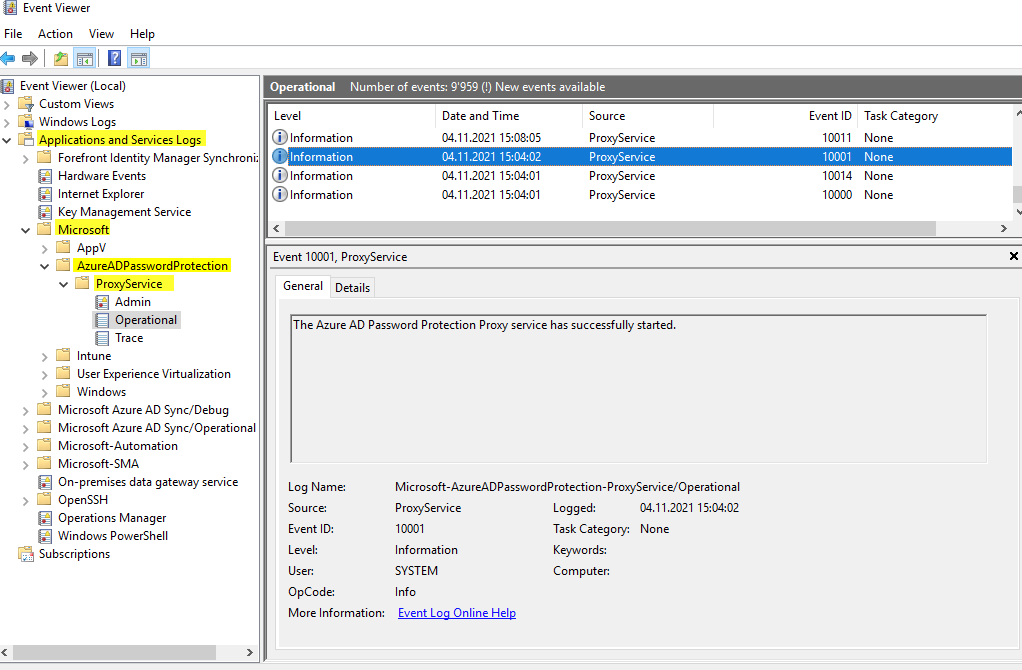Click the tree pane horizontal scrollbar thumb
Image resolution: width=1022 pixels, height=670 pixels.
[x=114, y=652]
